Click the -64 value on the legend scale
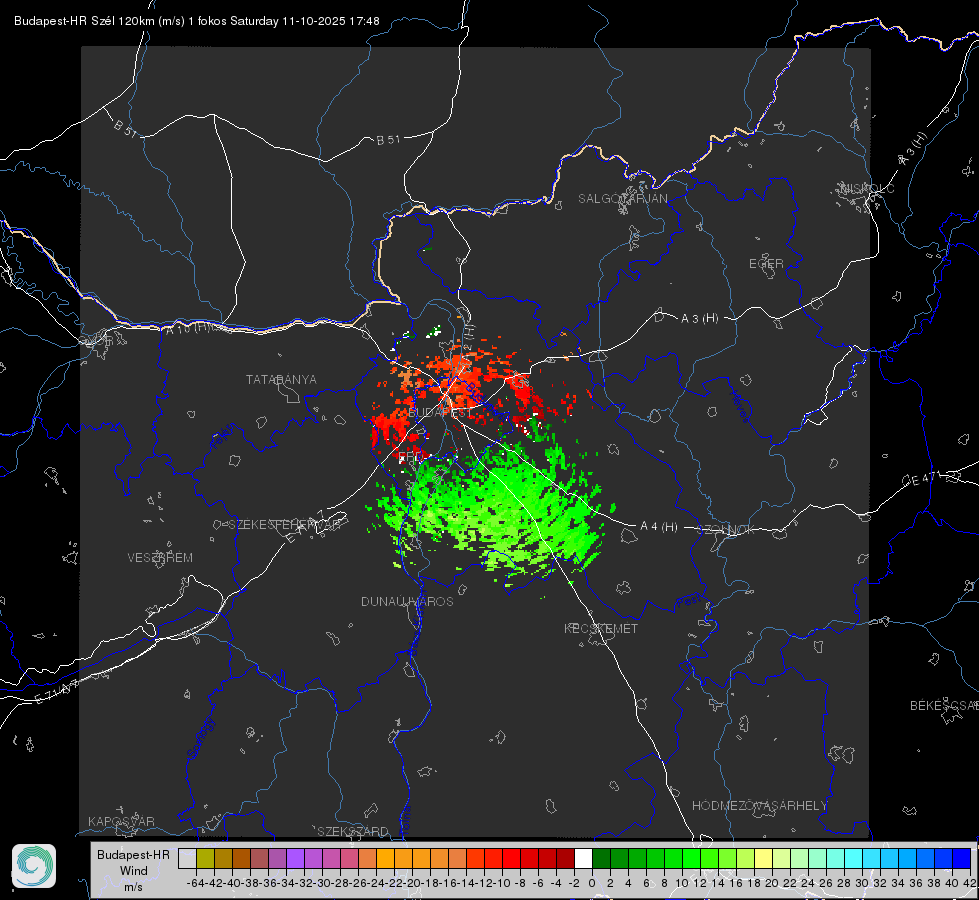Screen dimensions: 979x900 (195, 883)
